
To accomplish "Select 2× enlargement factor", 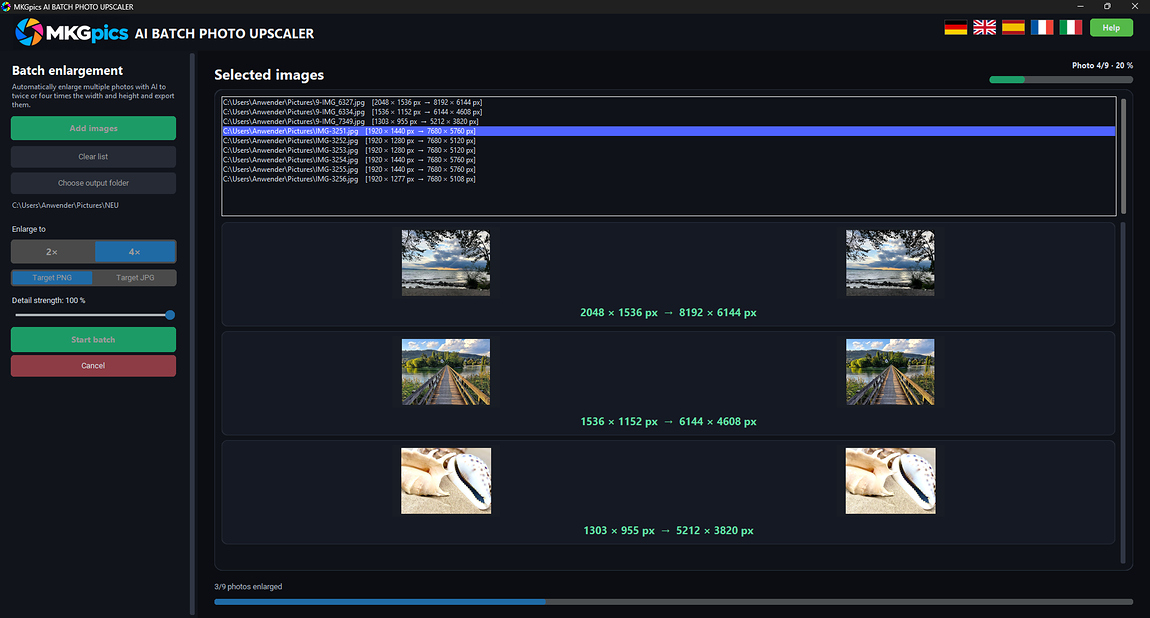I will [52, 251].
